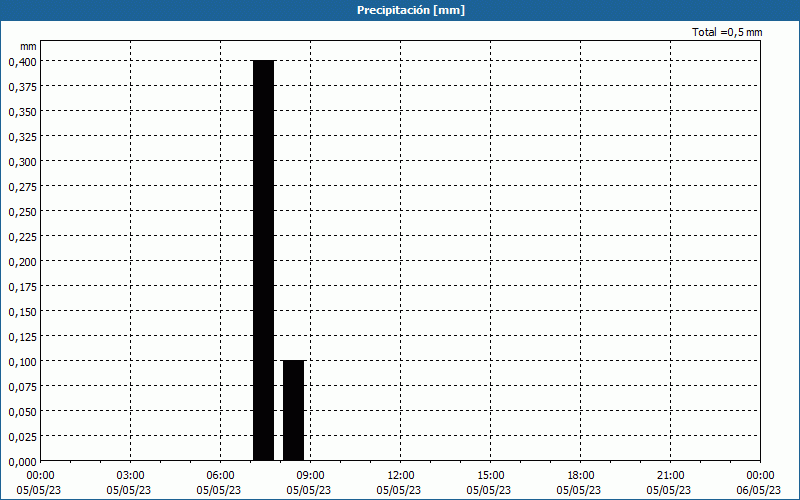Select the Total =0,5 mm label
The height and width of the screenshot is (500, 800).
[727, 32]
